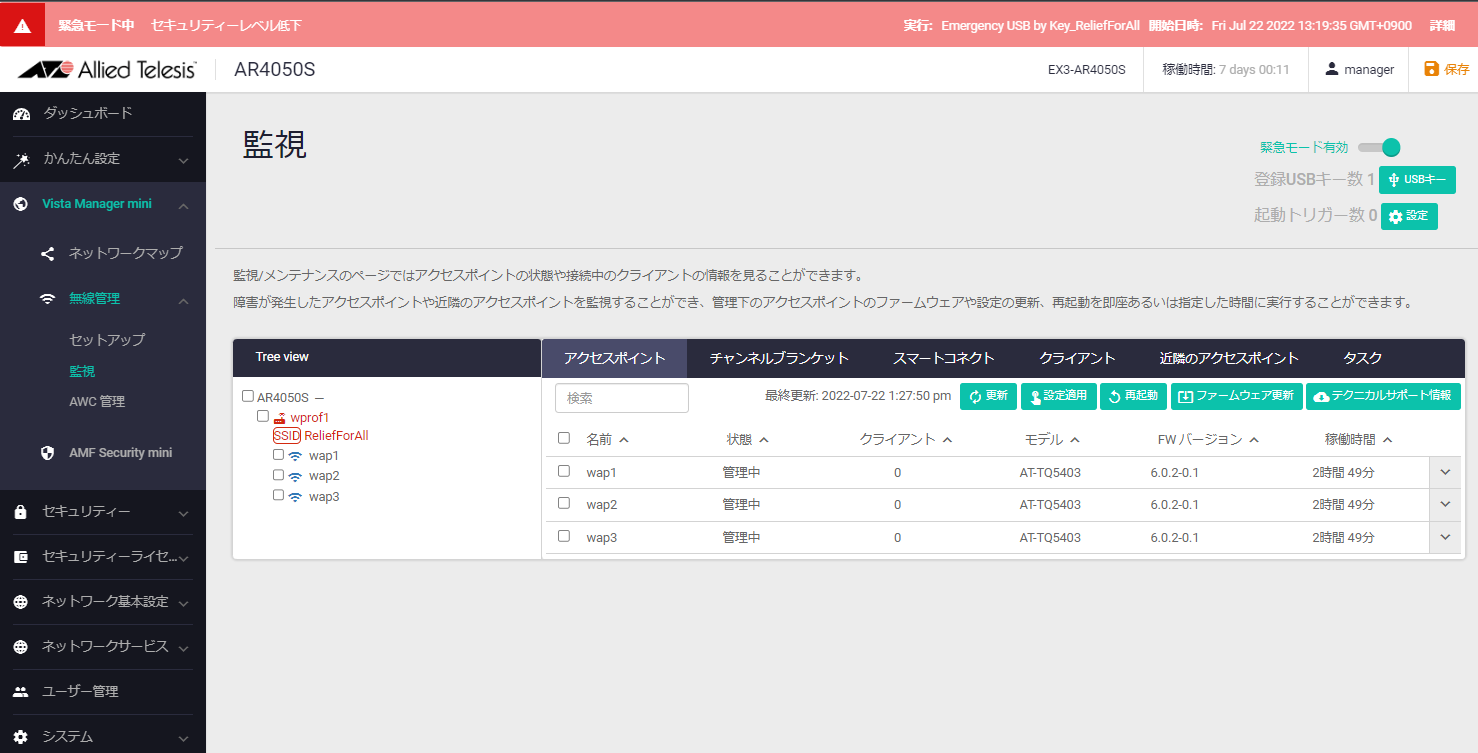Disable the emergency mode toggle switch
Viewport: 1478px width, 753px height.
tap(1380, 147)
